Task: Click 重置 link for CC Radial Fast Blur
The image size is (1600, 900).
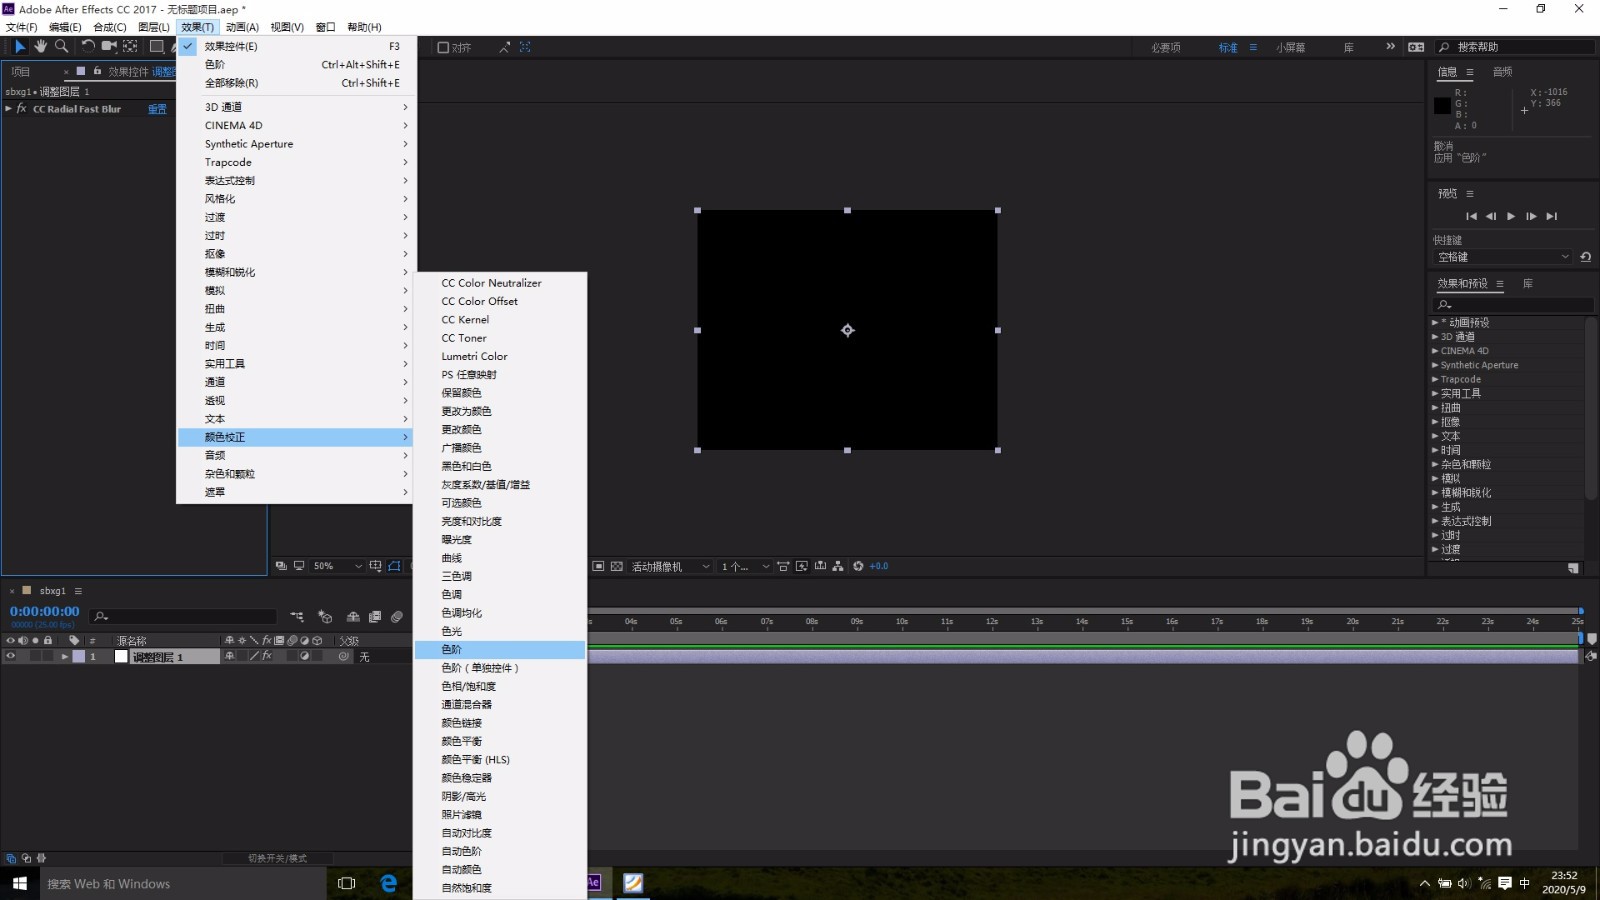Action: click(157, 109)
